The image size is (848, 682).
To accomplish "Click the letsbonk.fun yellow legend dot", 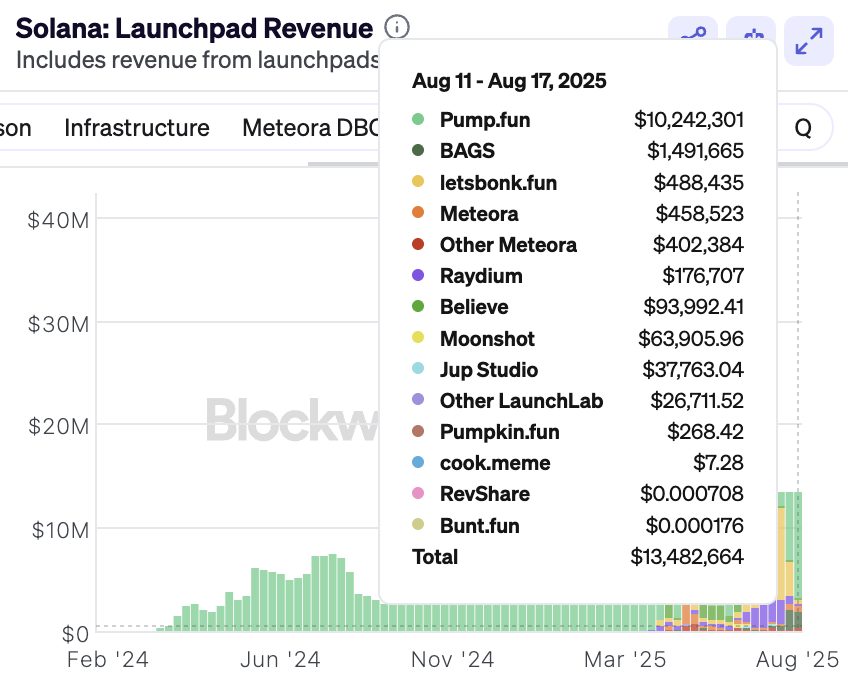I will [x=418, y=182].
